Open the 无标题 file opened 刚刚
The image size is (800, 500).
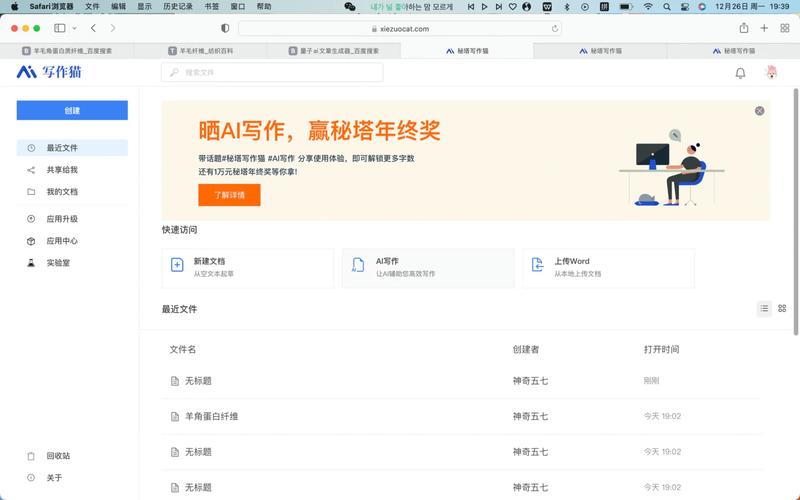point(198,381)
